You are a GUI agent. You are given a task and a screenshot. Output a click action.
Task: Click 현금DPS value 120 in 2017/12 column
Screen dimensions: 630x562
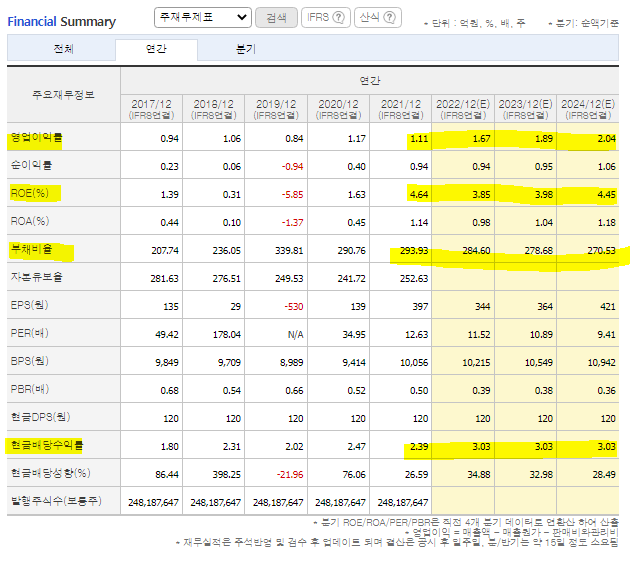[x=171, y=419]
